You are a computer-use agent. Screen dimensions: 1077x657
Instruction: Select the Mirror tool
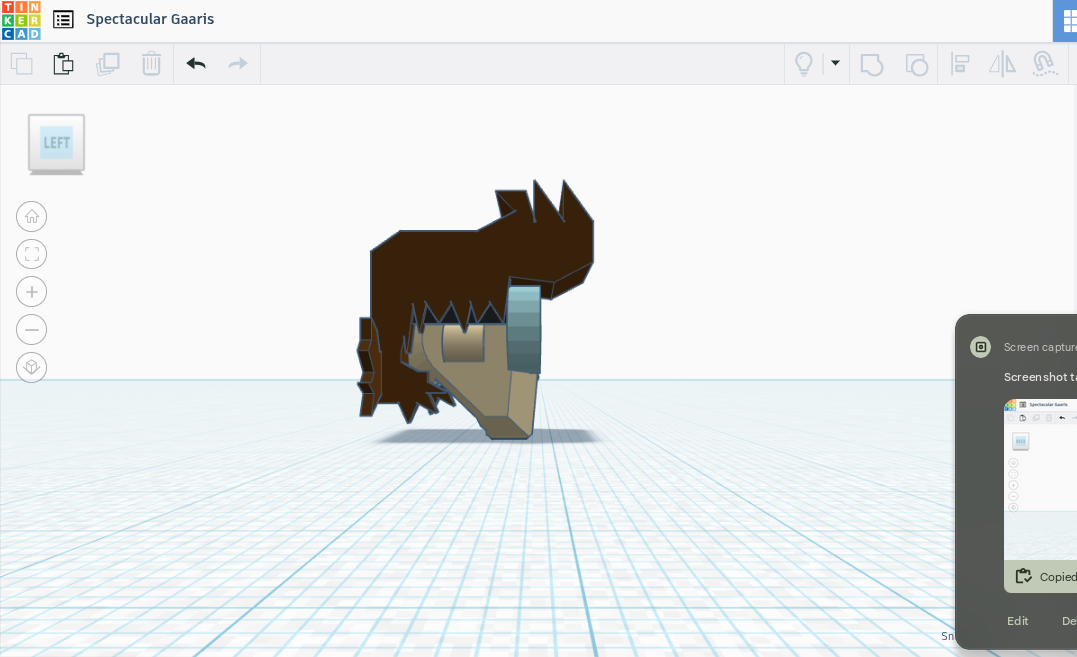1002,64
